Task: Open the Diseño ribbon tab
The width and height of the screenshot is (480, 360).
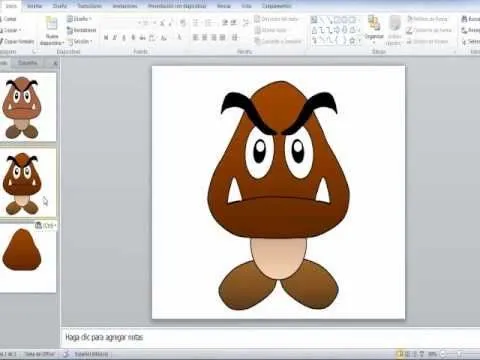Action: click(x=60, y=6)
